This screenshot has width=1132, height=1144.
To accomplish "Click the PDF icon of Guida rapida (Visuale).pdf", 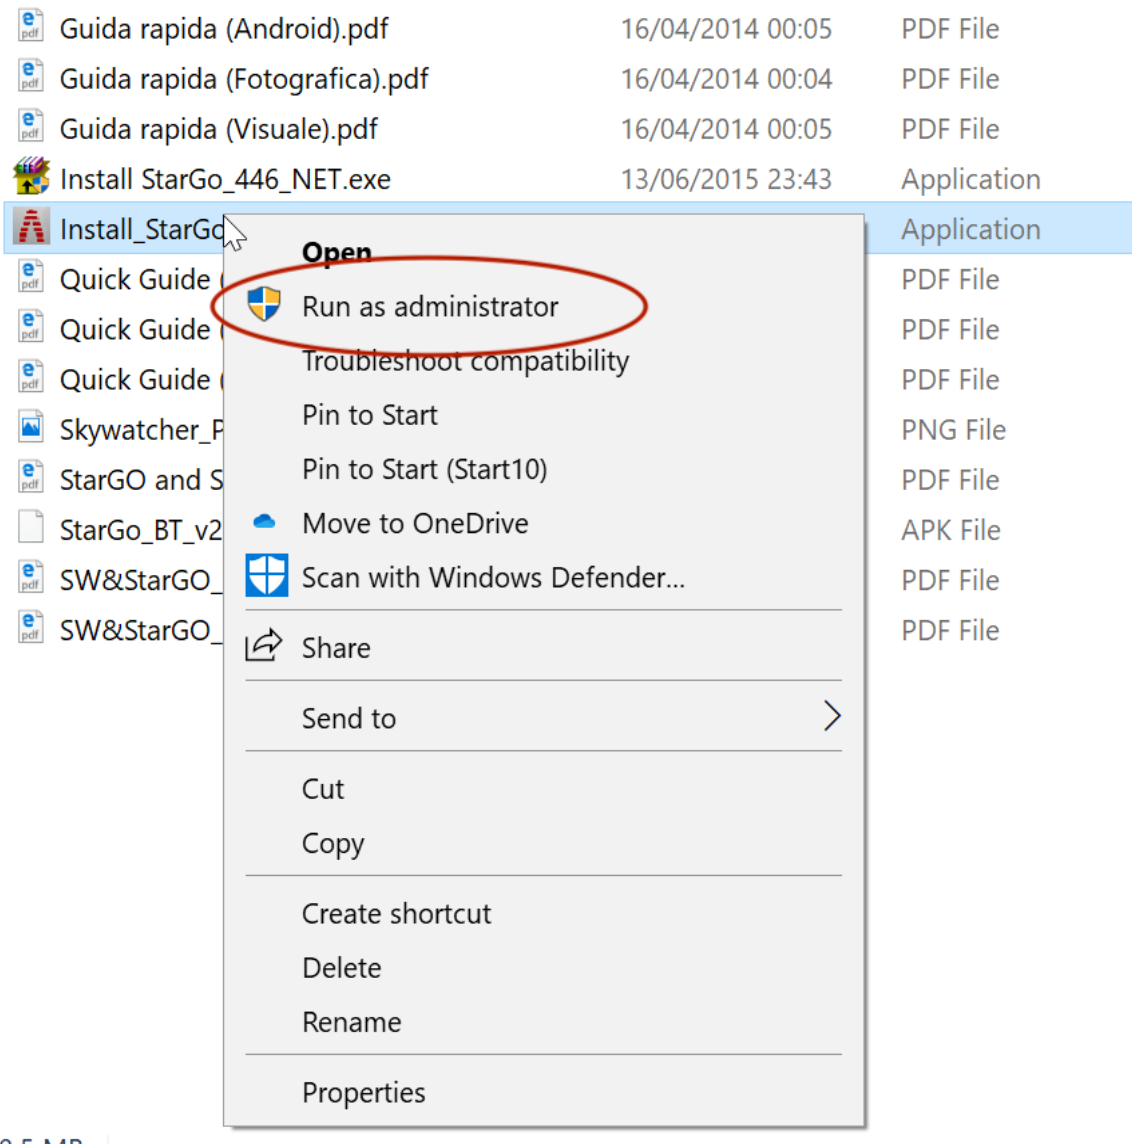I will 31,127.
